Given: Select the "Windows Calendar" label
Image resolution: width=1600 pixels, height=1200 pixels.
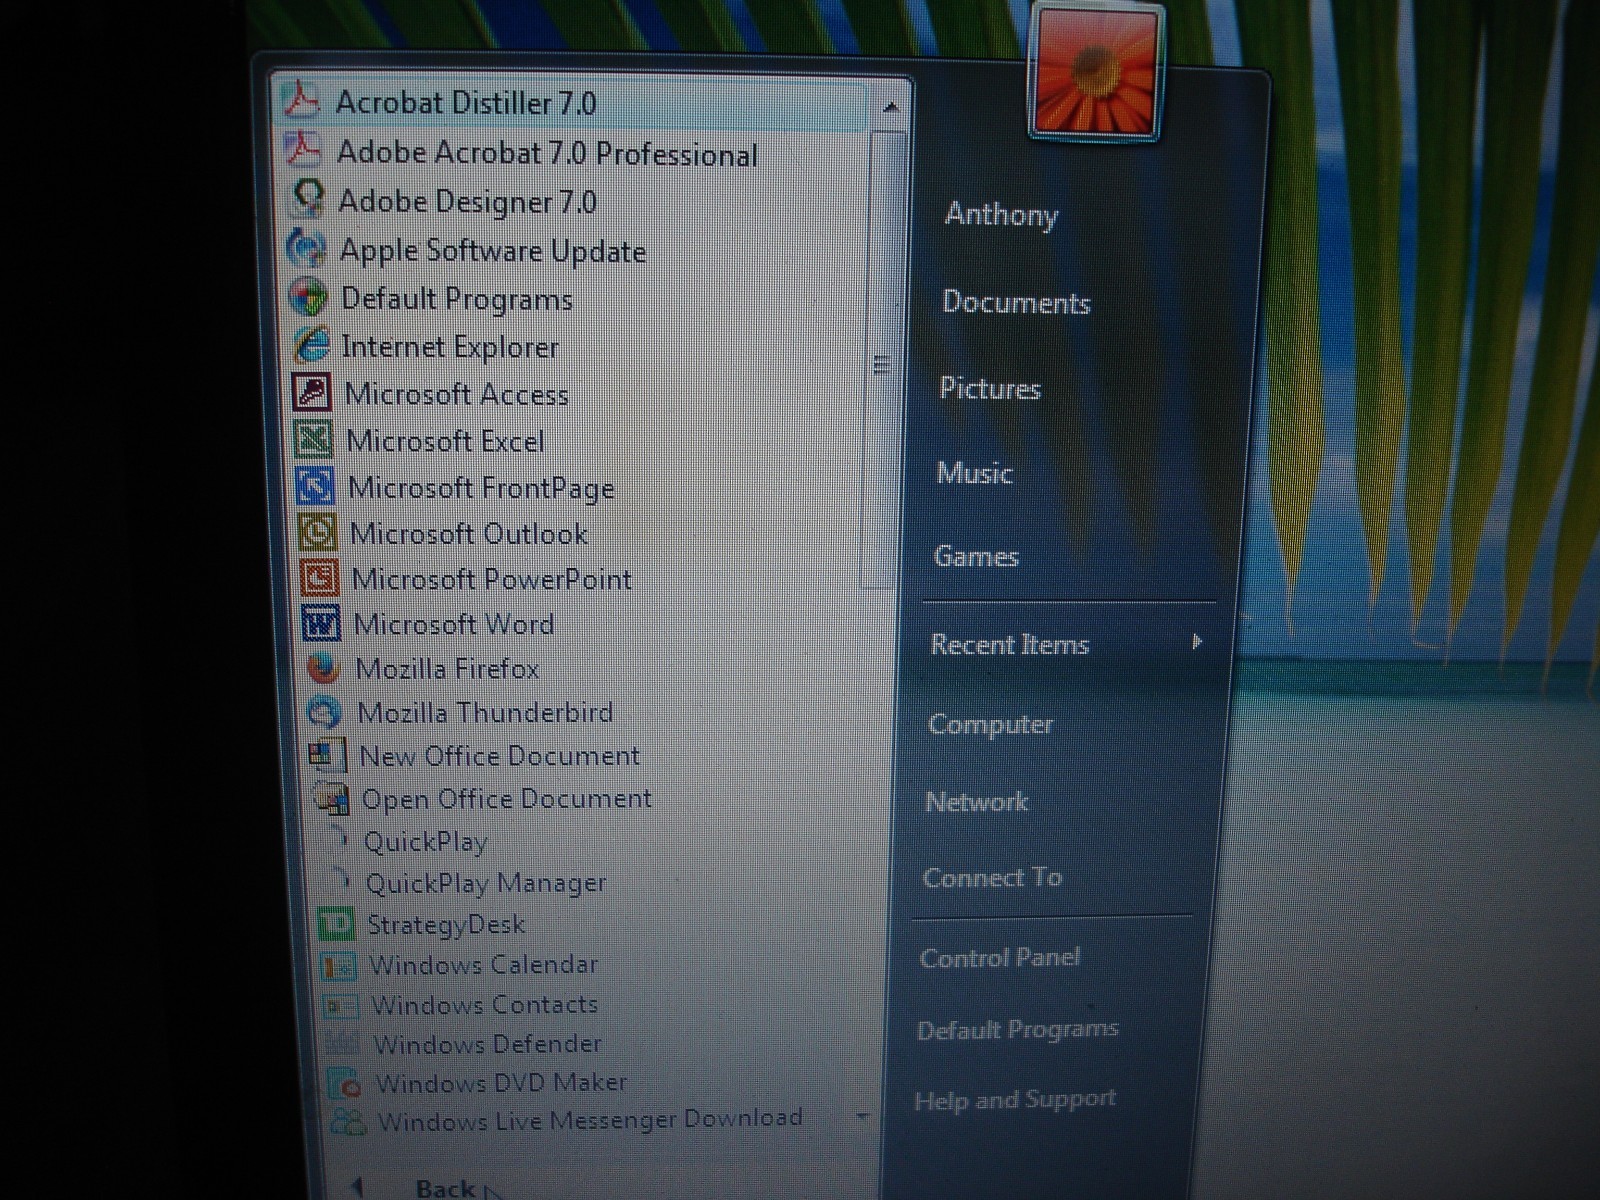Looking at the screenshot, I should coord(484,964).
